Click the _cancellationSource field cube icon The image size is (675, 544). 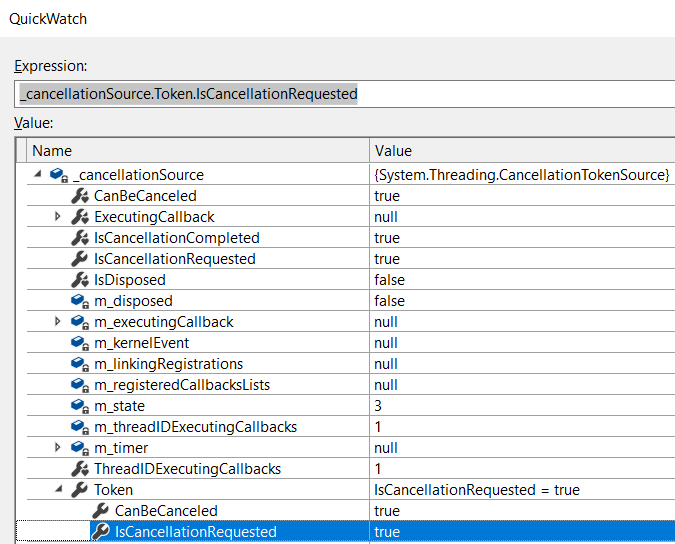(x=59, y=175)
